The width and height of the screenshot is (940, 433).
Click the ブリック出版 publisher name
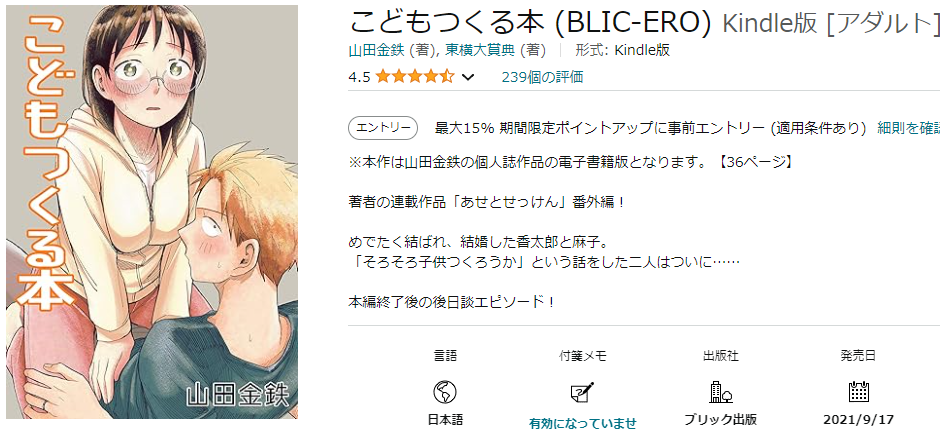720,419
